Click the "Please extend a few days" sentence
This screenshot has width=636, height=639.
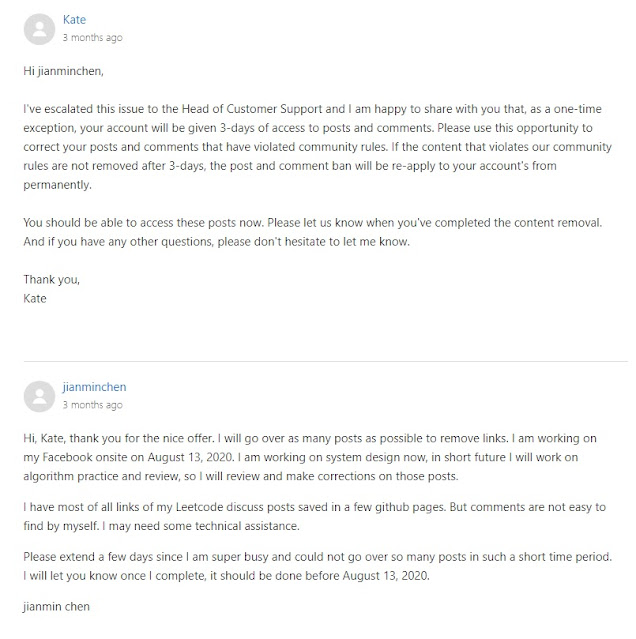(100, 551)
